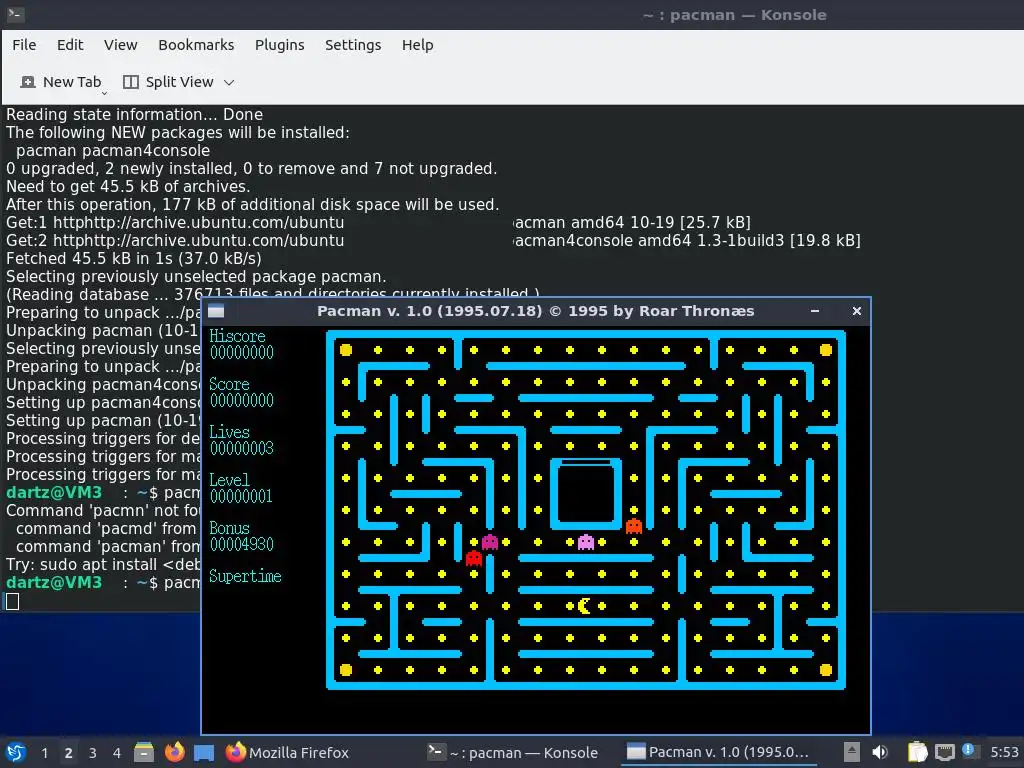1024x768 pixels.
Task: Click the Lives value 00000003
Action: [x=242, y=448]
